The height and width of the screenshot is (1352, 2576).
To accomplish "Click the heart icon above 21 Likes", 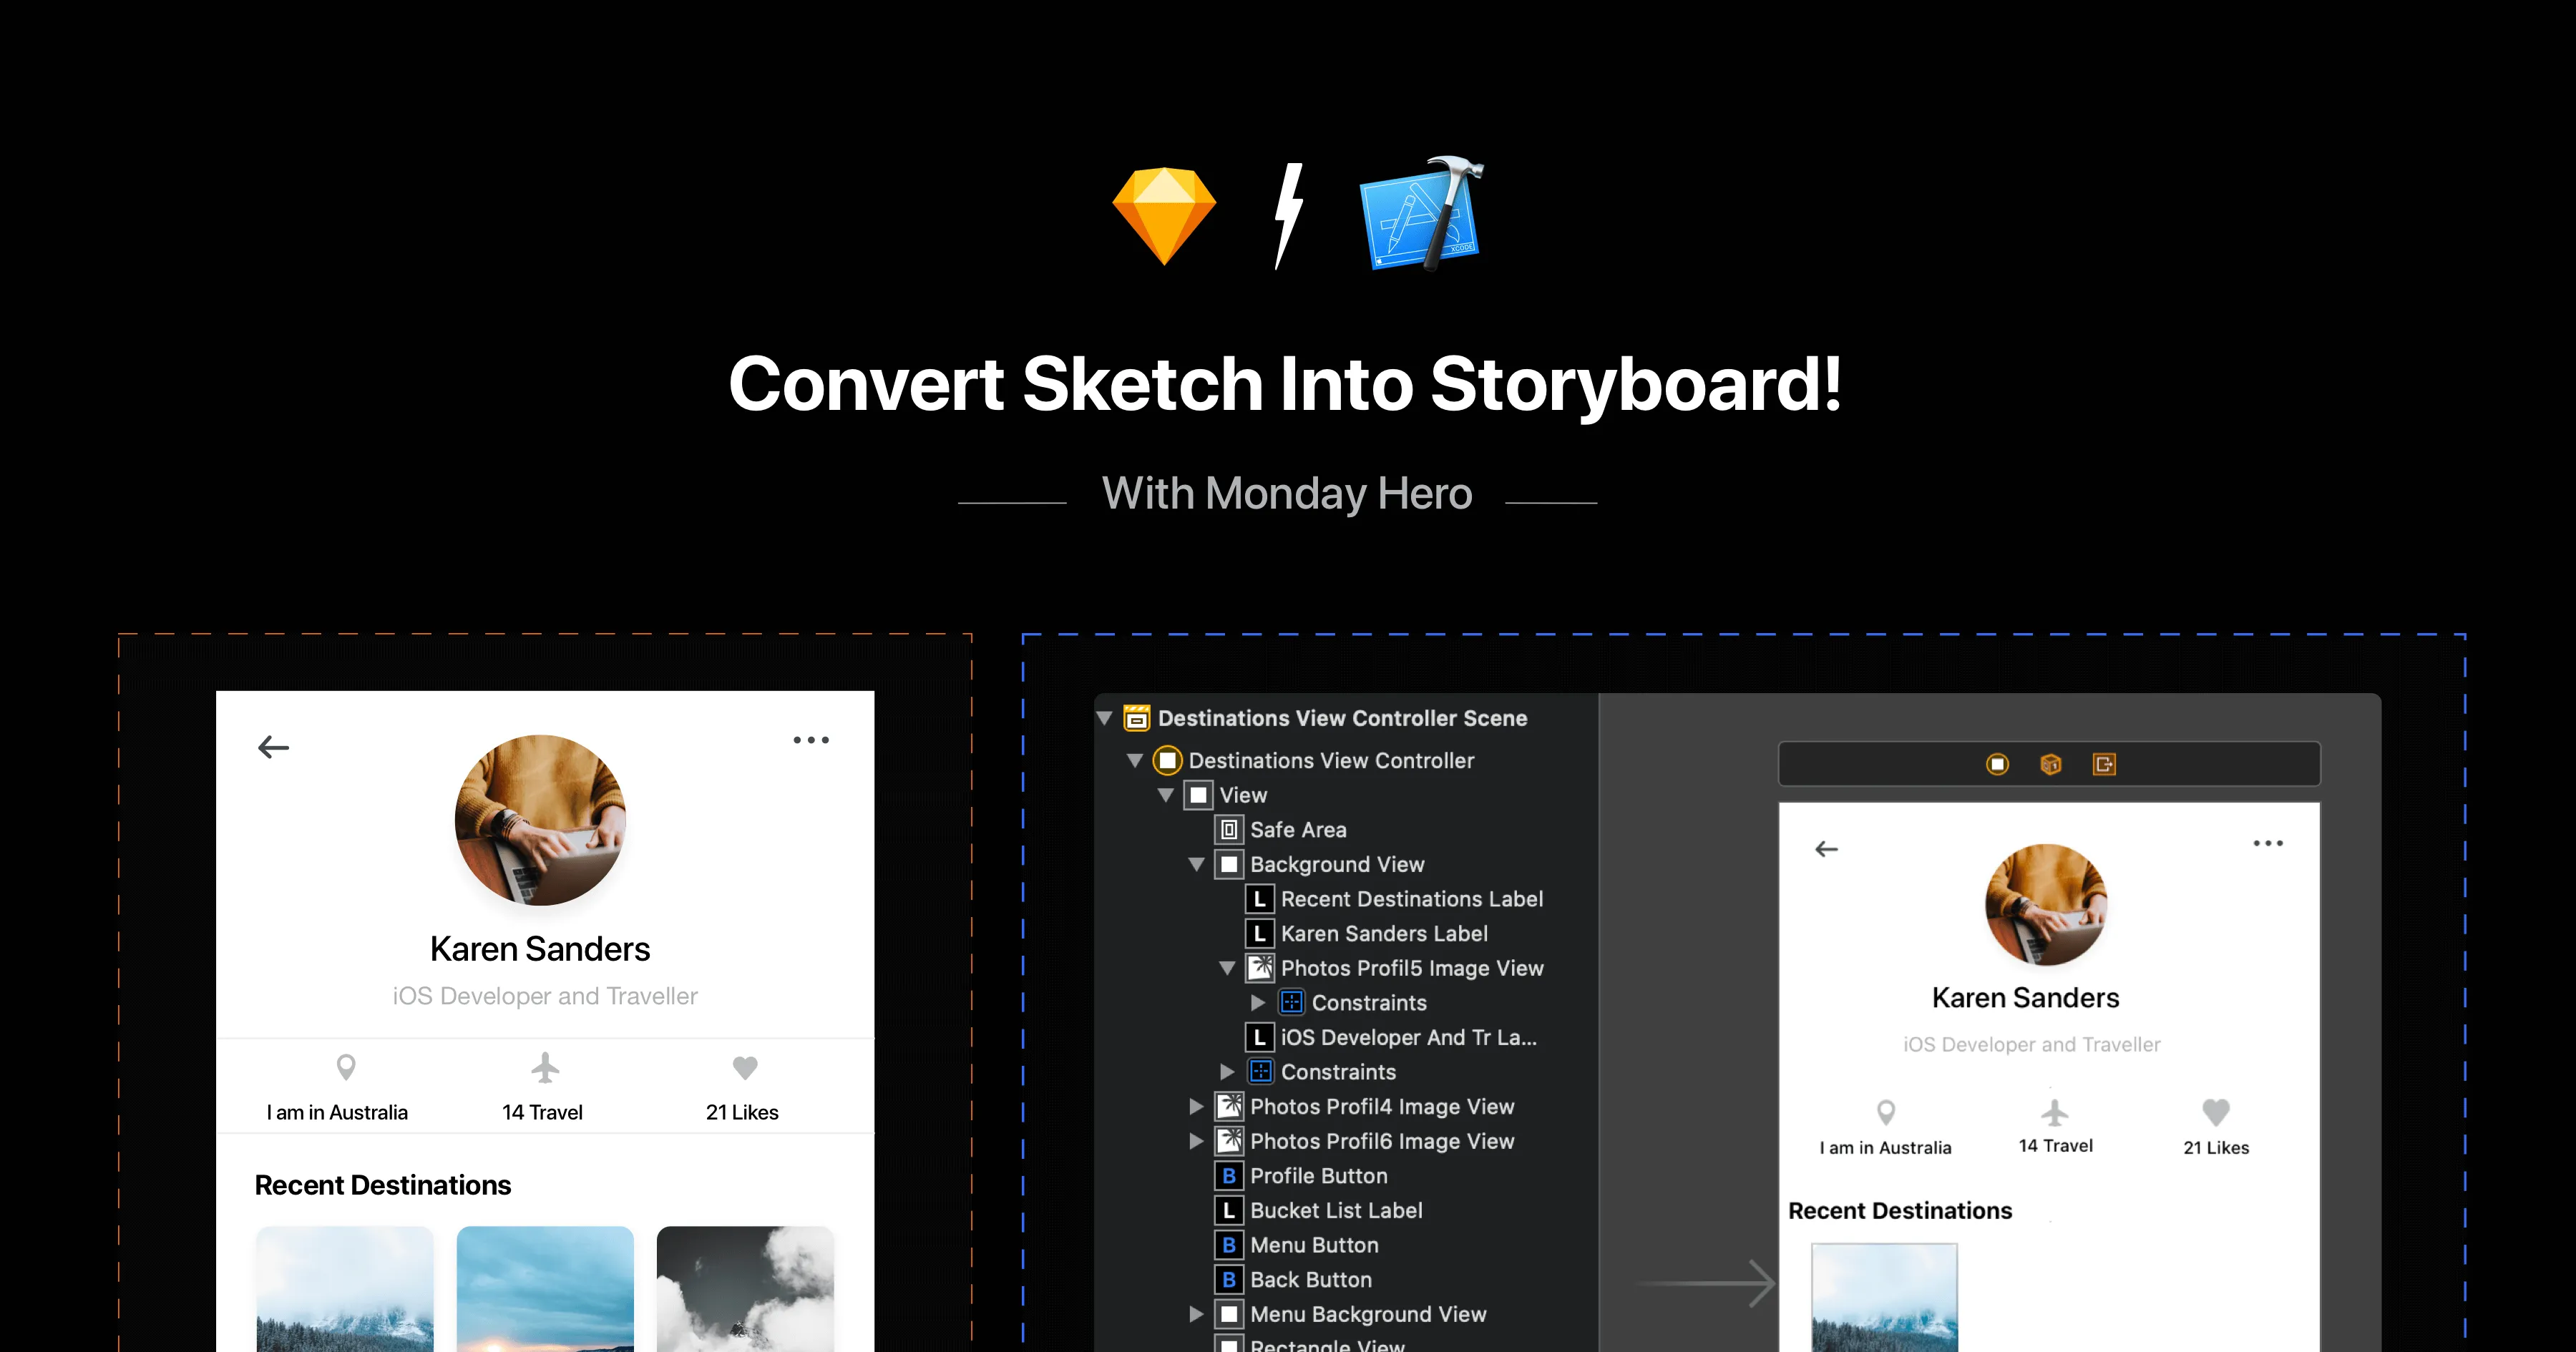I will coord(745,1067).
